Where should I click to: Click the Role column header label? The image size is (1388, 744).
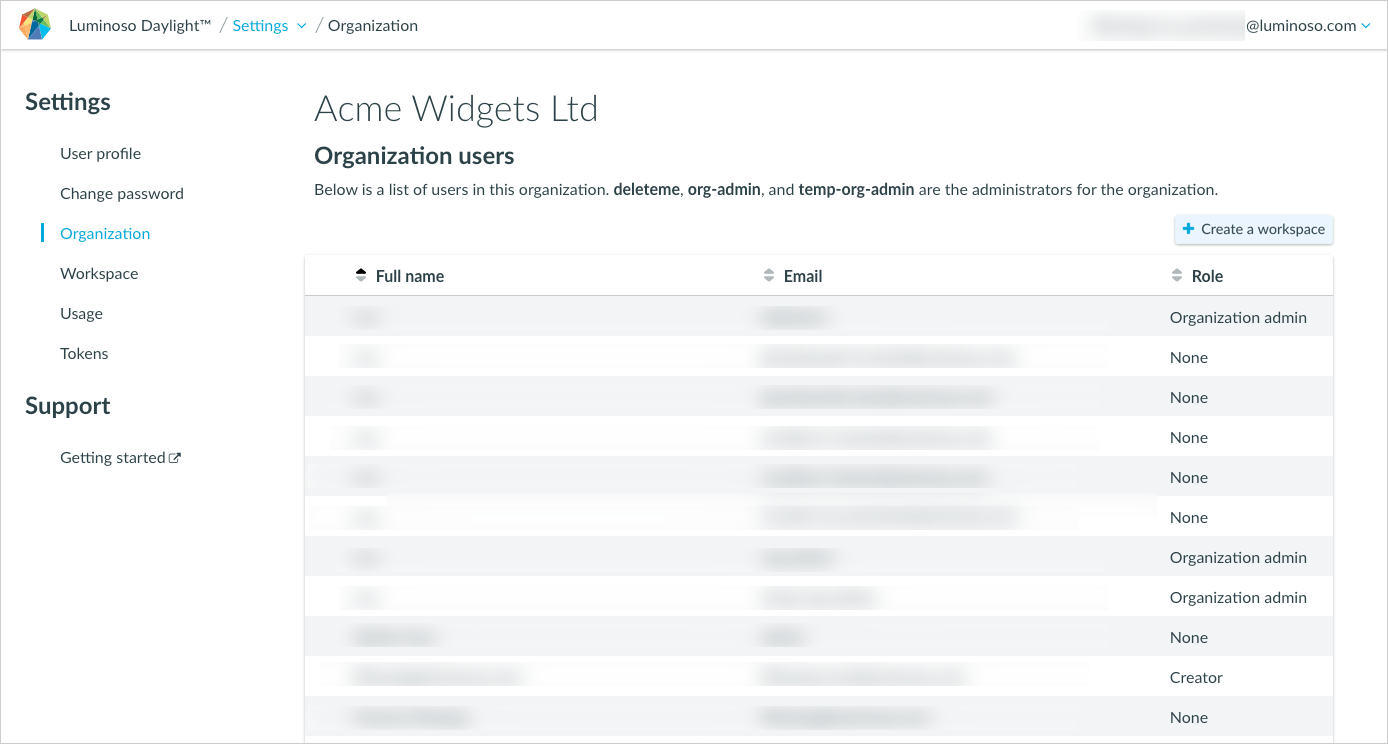tap(1207, 277)
